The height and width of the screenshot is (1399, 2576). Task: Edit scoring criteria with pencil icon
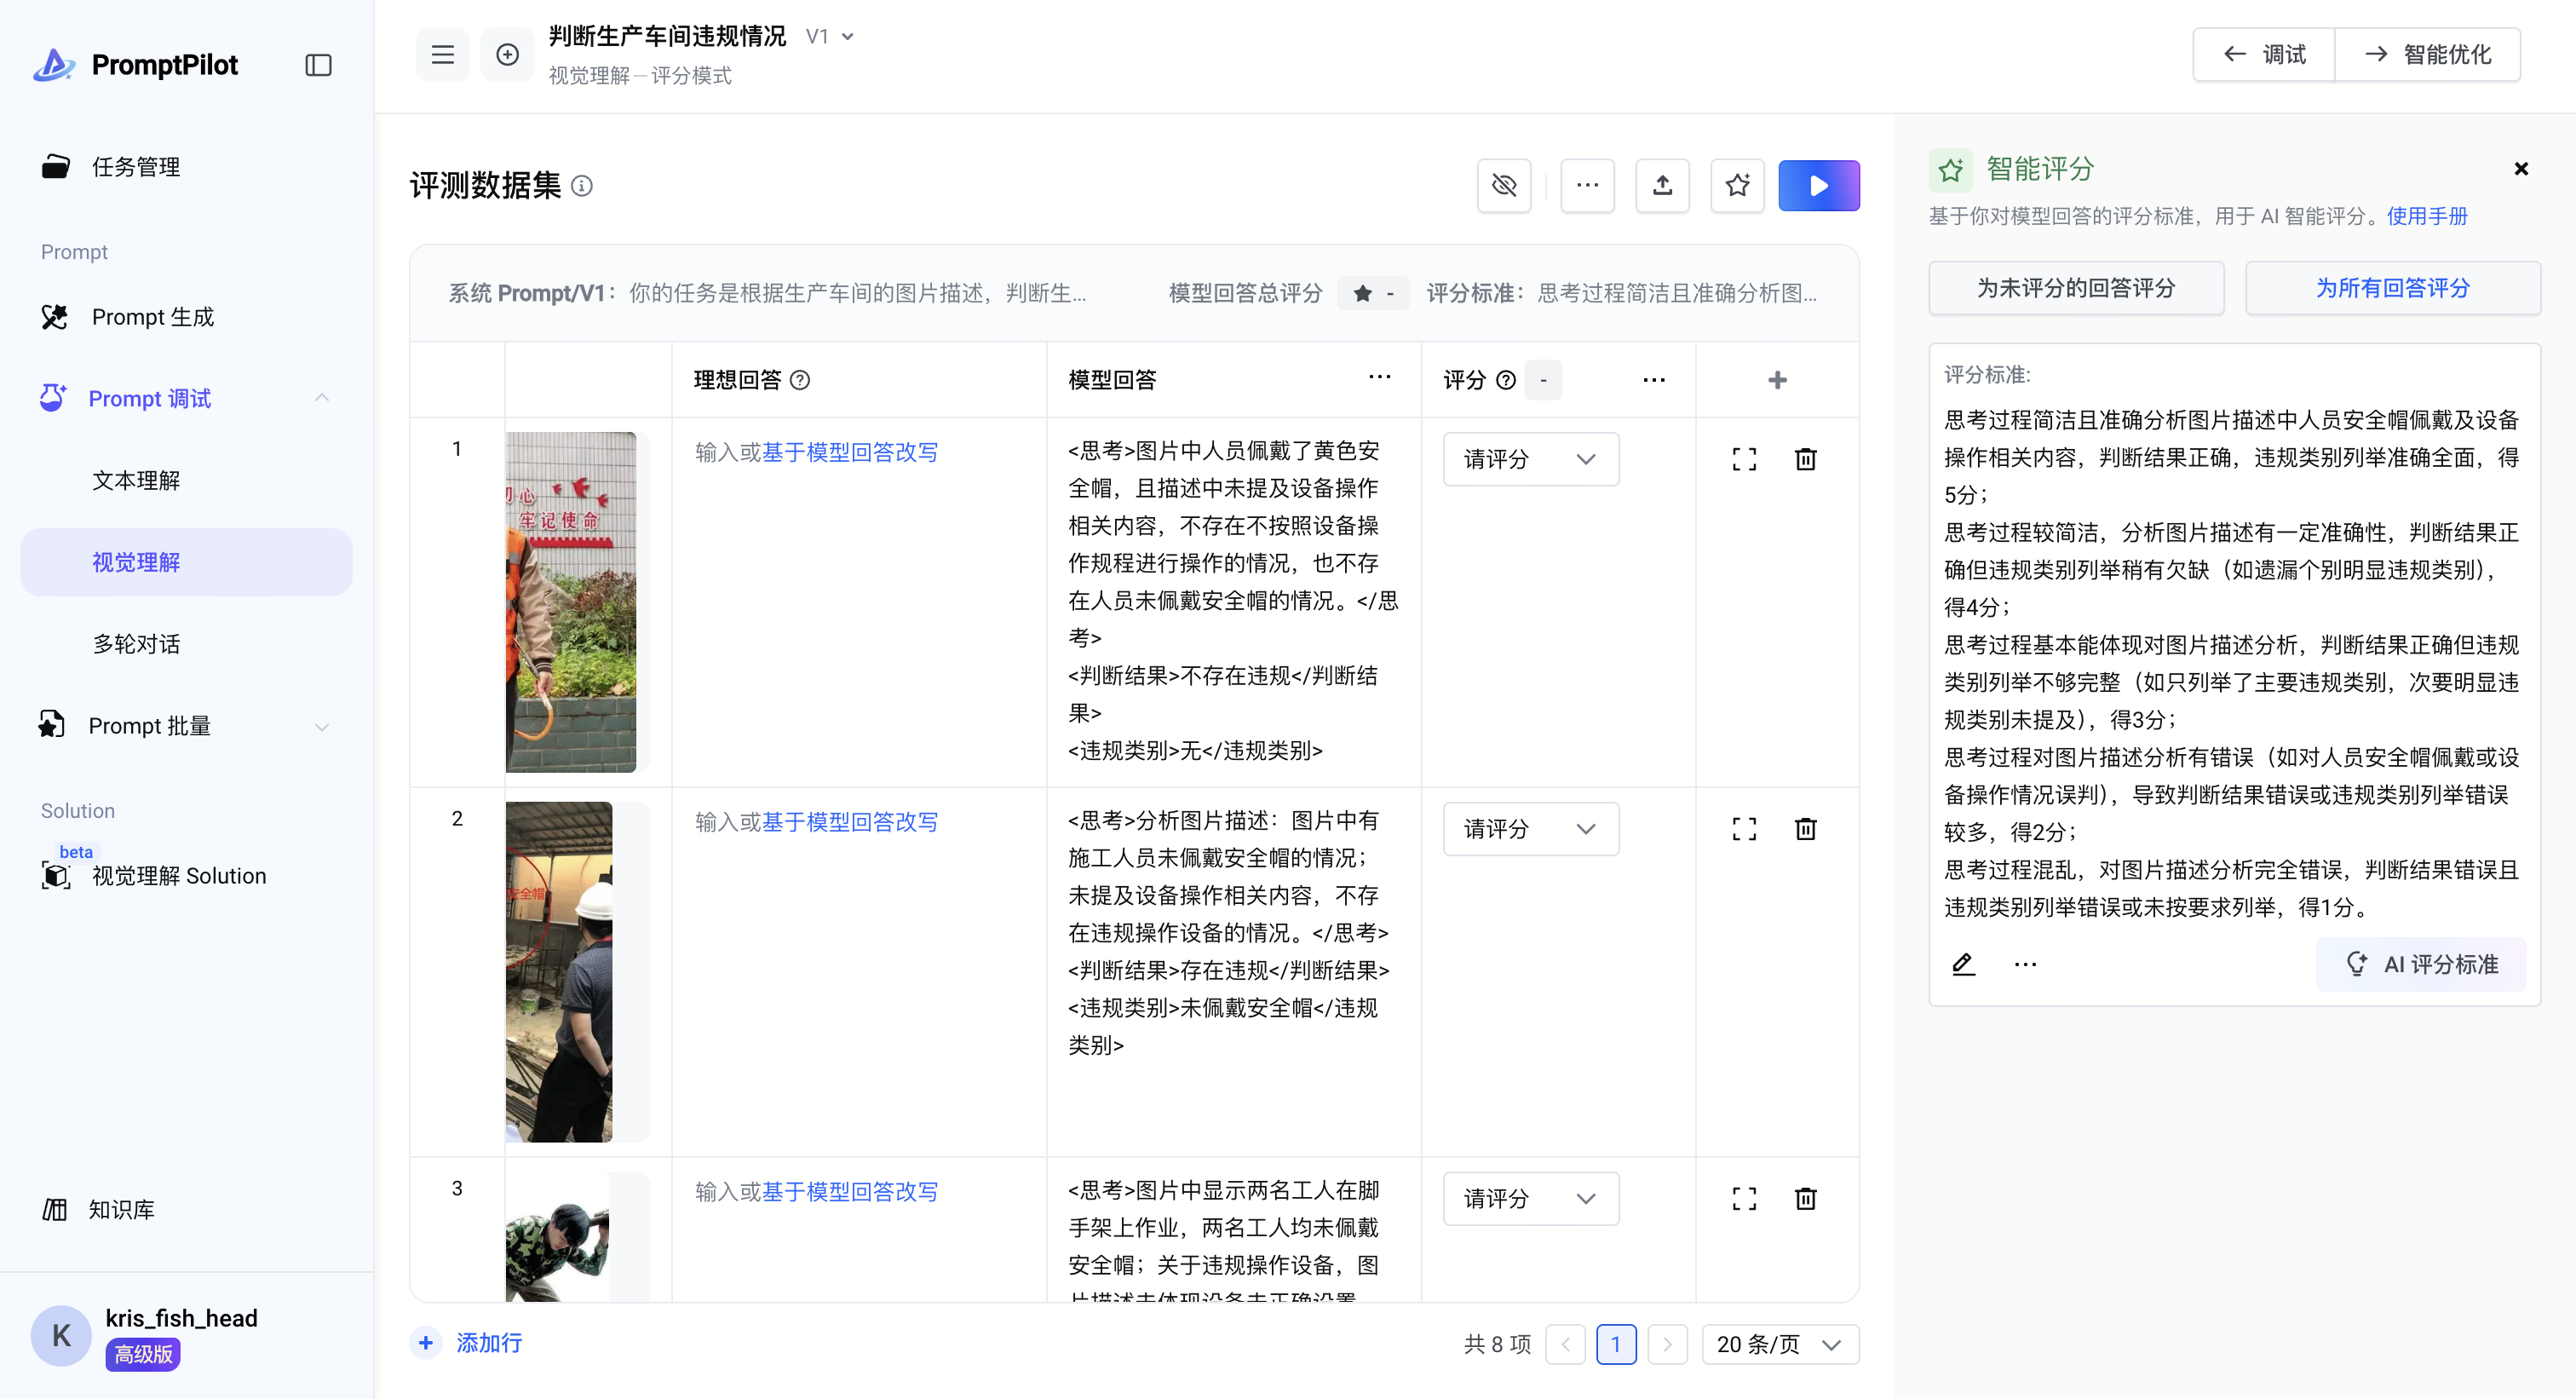tap(1963, 964)
